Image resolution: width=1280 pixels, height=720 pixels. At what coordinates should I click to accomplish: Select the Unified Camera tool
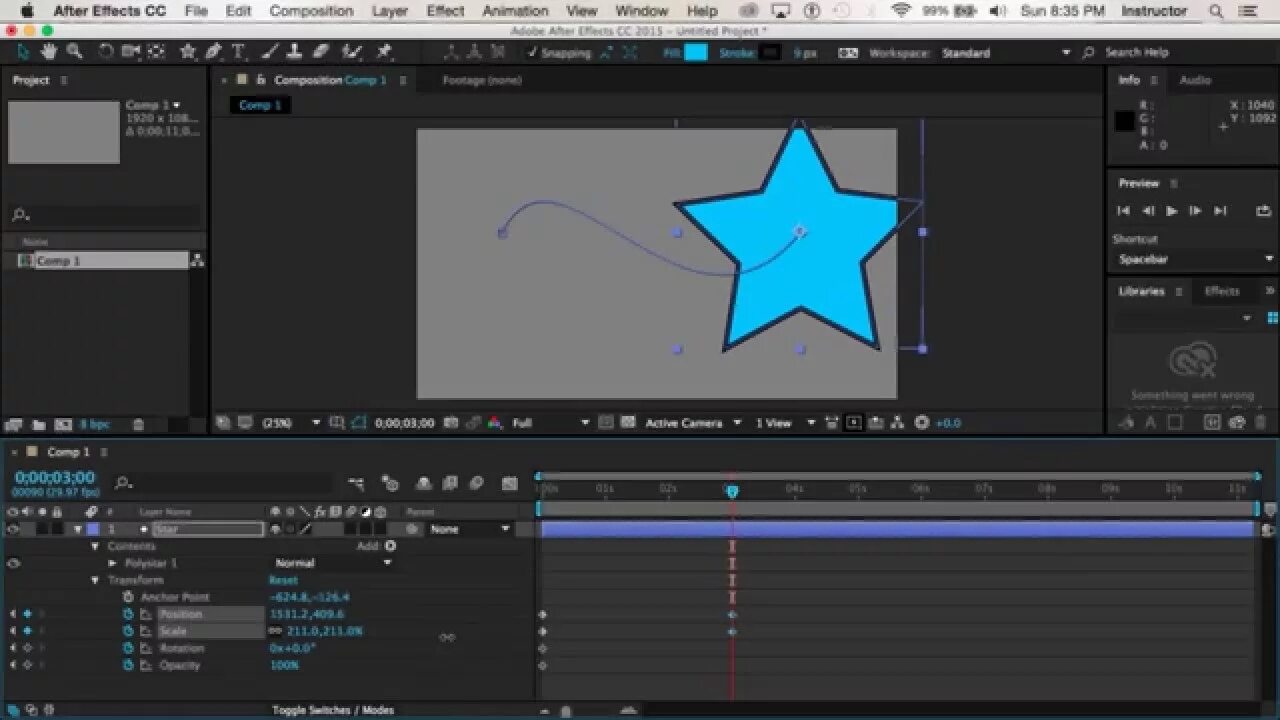point(131,51)
